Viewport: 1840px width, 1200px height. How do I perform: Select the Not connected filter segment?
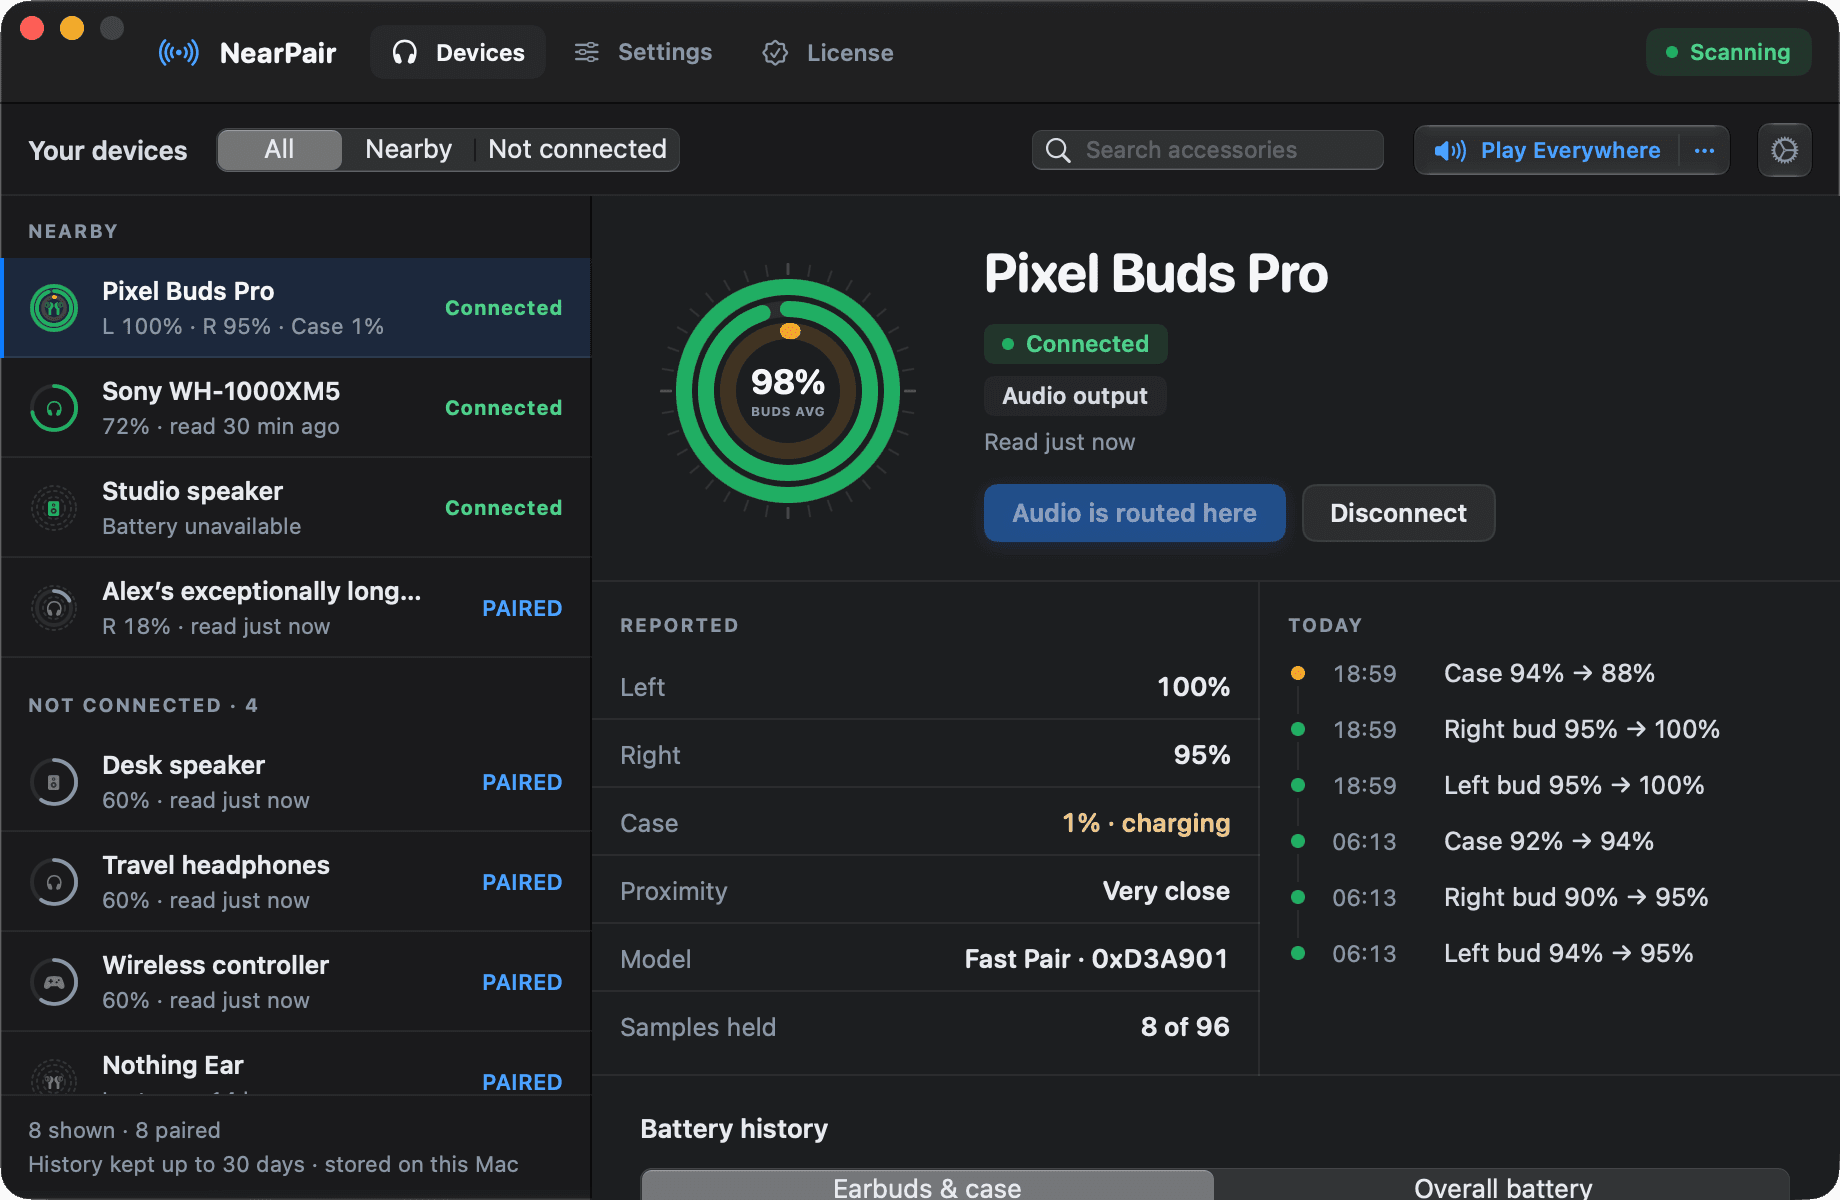pyautogui.click(x=577, y=150)
